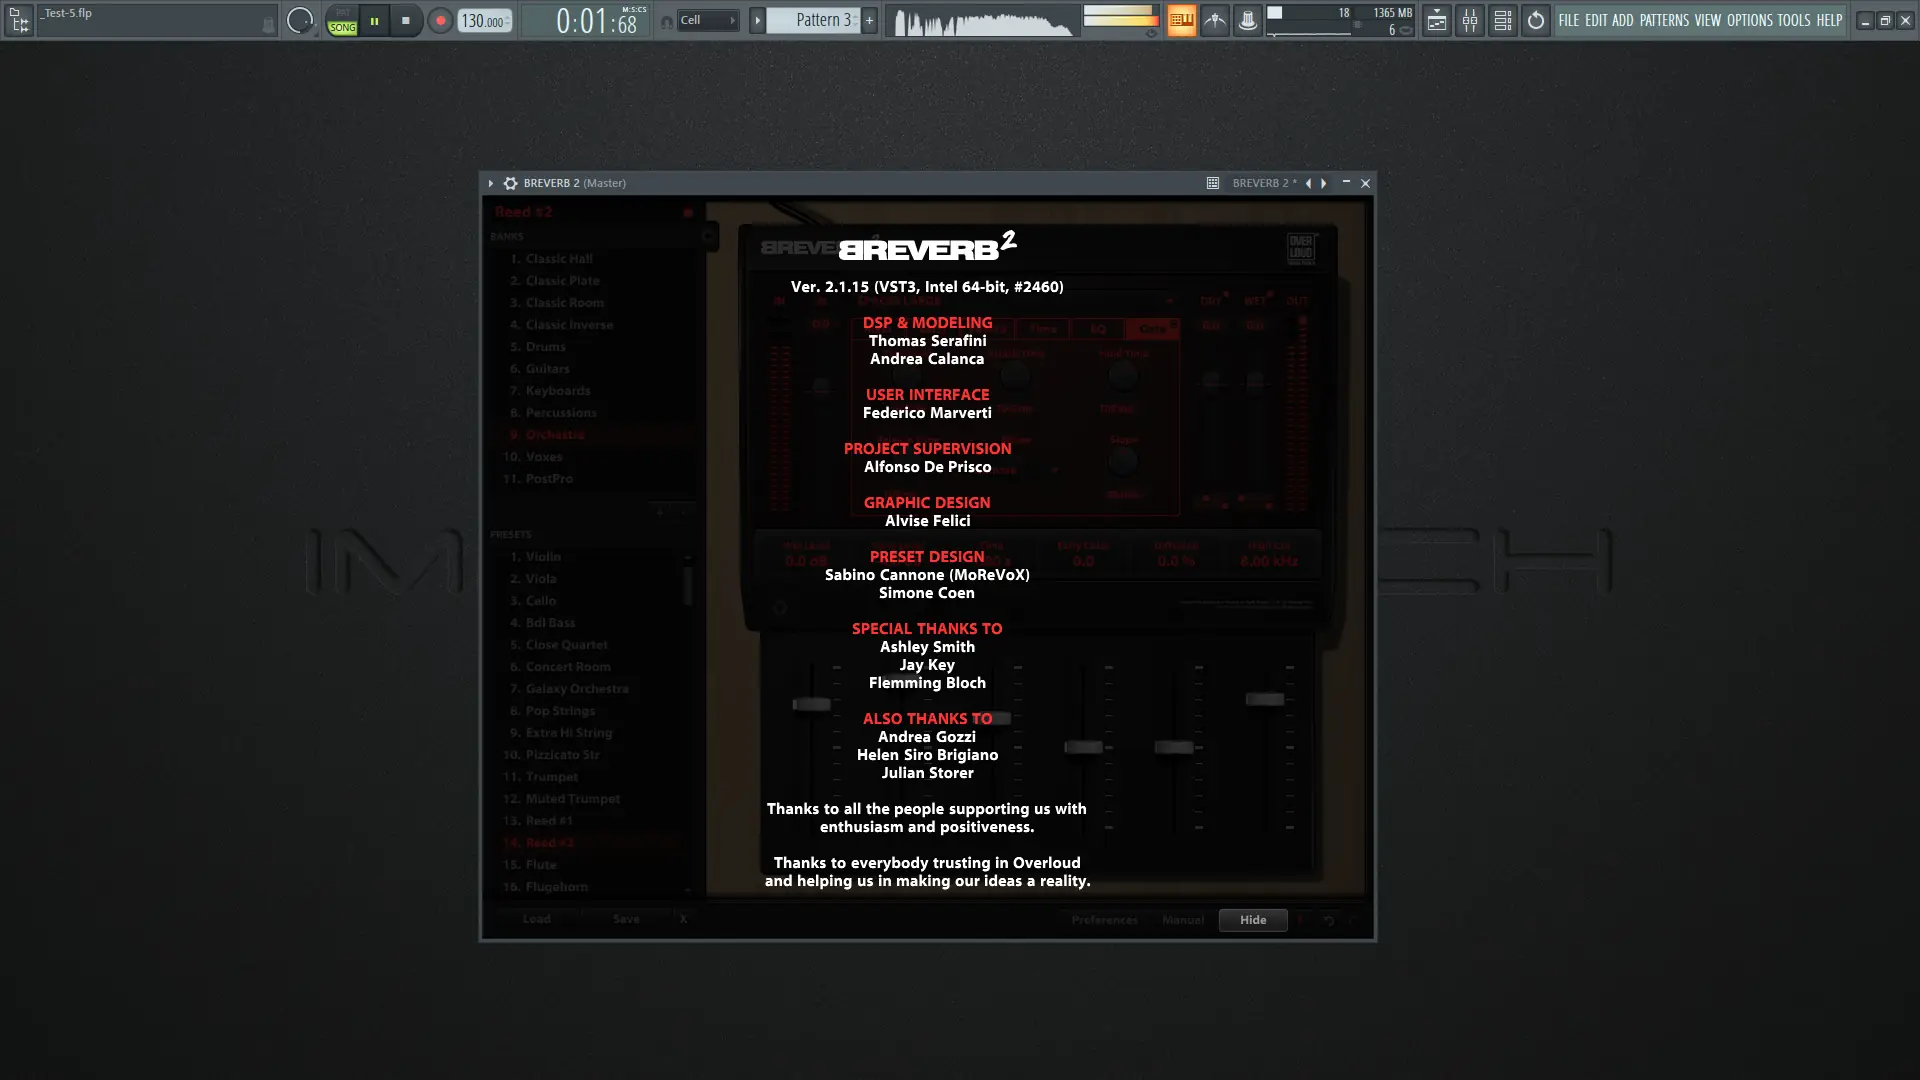Expand the BREVERB 2 plugin menu arrow
The image size is (1920, 1080).
[x=490, y=183]
